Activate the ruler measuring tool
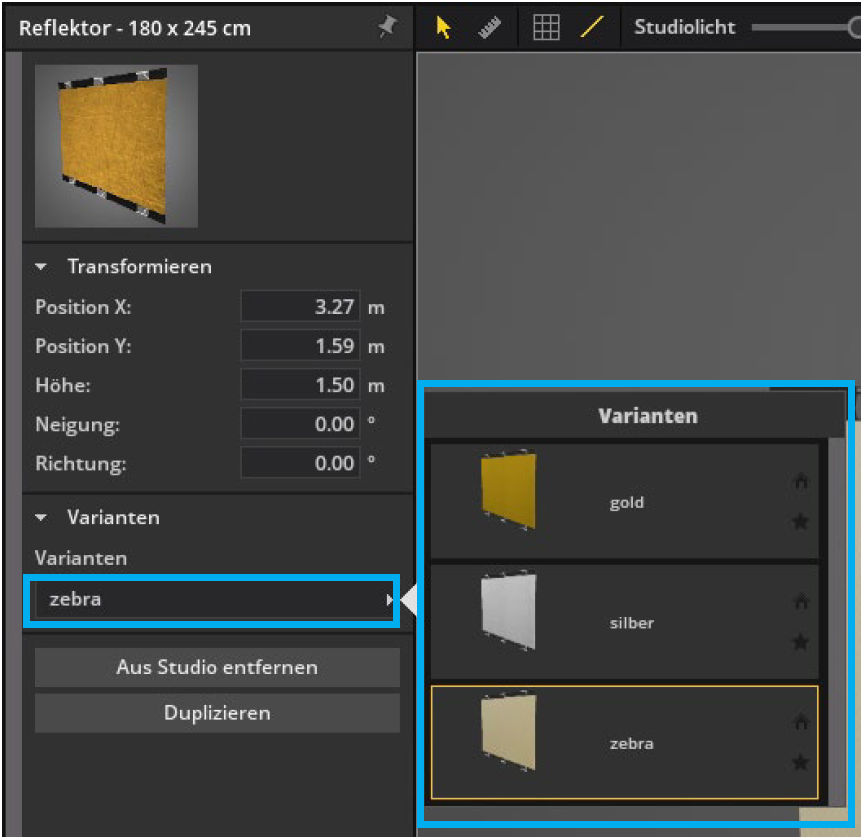This screenshot has width=863, height=839. (x=489, y=28)
